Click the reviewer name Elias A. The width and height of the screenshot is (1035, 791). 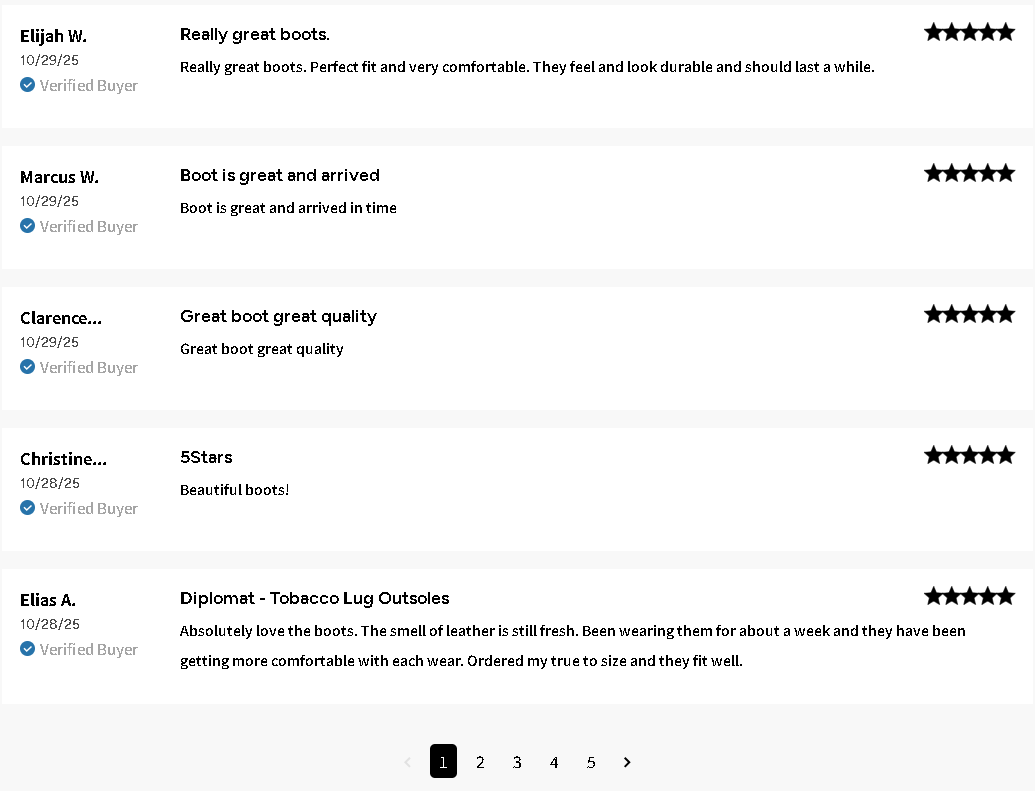48,600
